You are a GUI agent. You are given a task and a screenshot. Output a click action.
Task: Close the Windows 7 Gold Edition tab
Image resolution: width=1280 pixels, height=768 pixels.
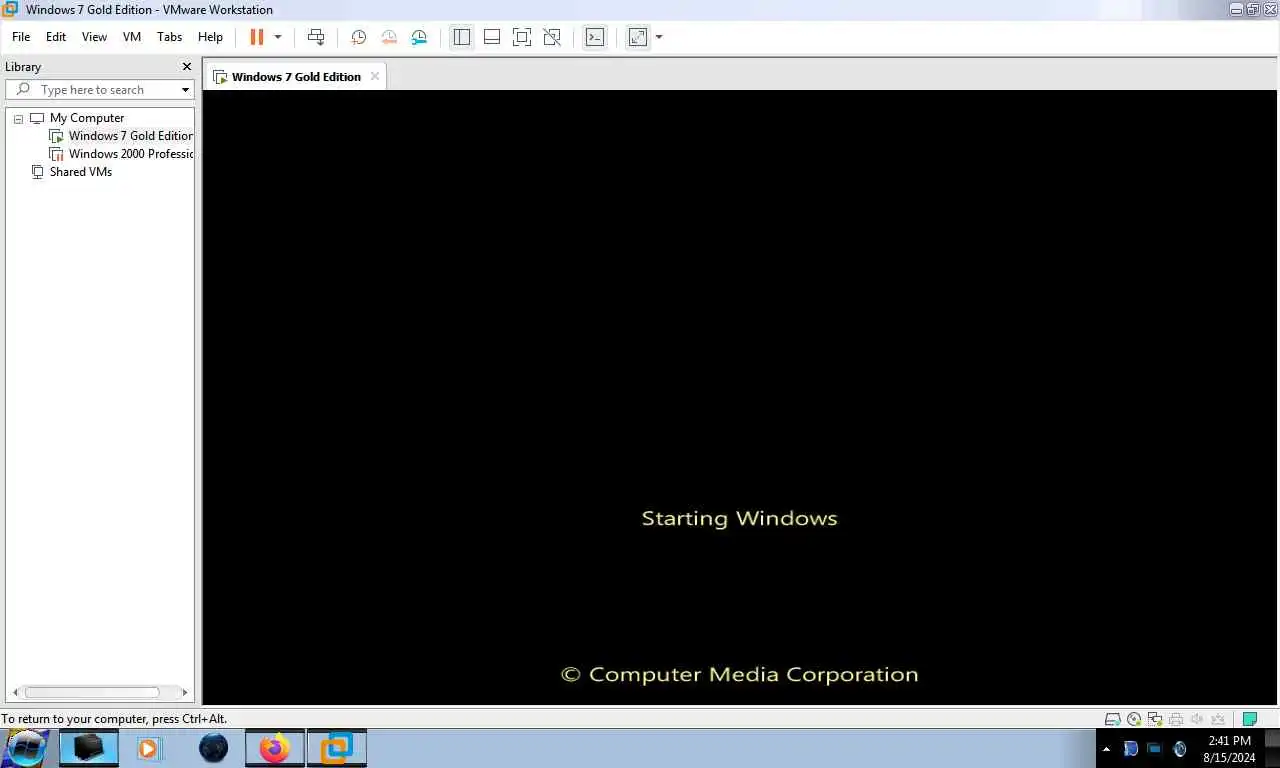pos(375,76)
